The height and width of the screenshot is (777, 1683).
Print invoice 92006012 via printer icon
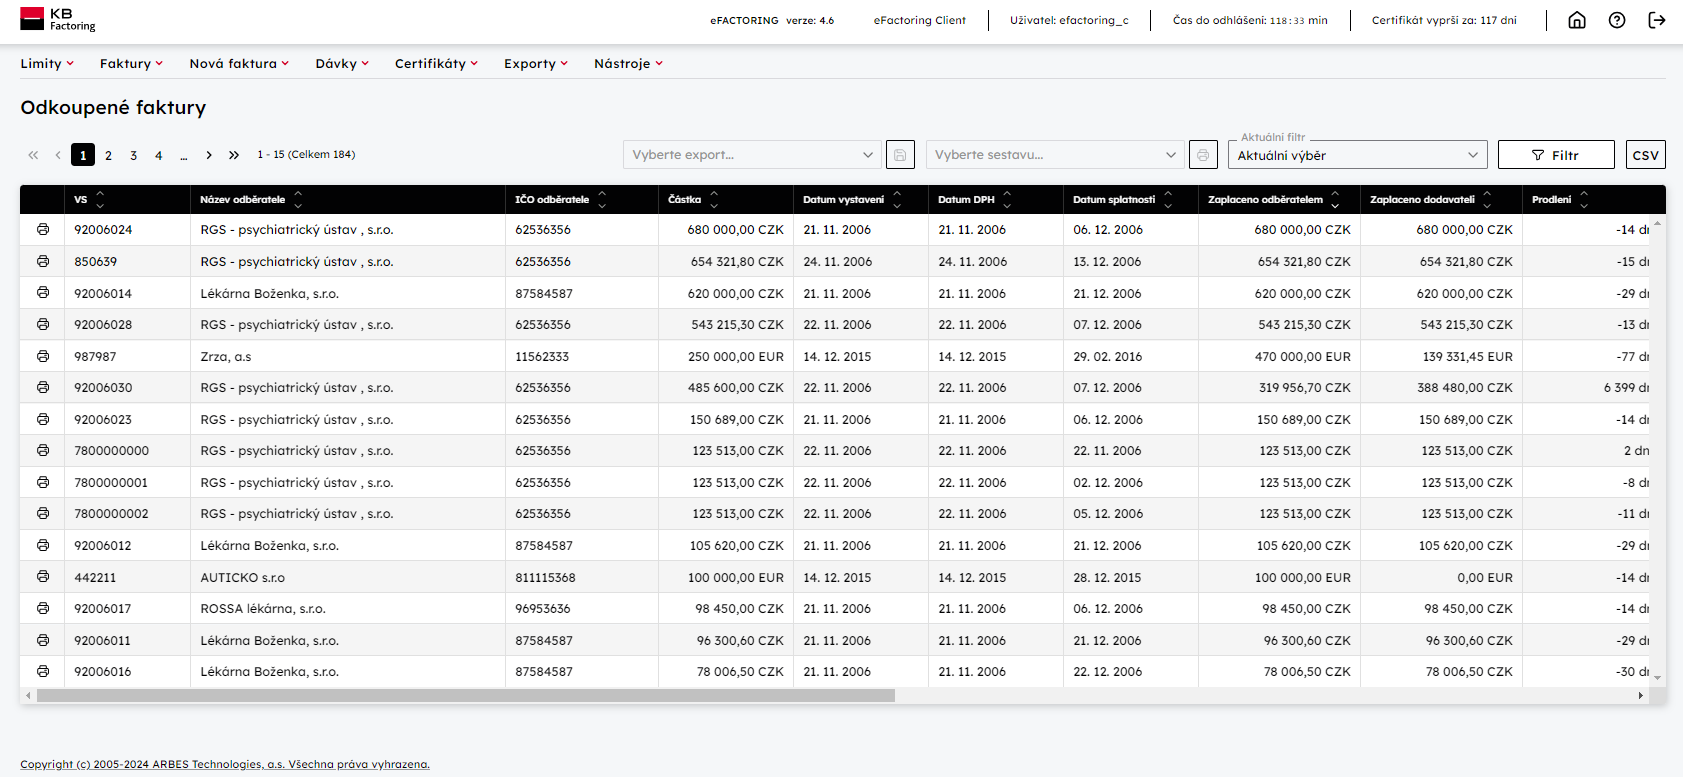pos(43,545)
